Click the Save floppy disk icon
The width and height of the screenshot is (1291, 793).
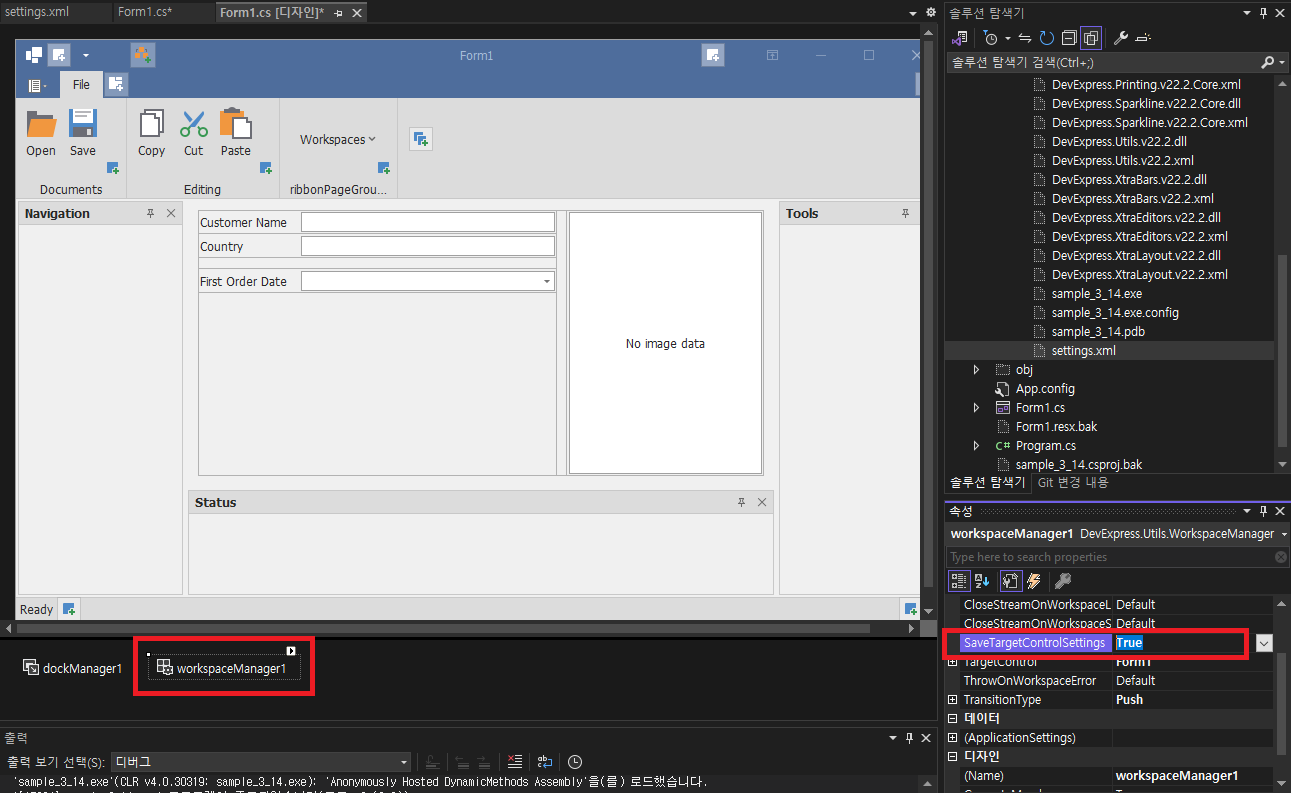[x=83, y=123]
